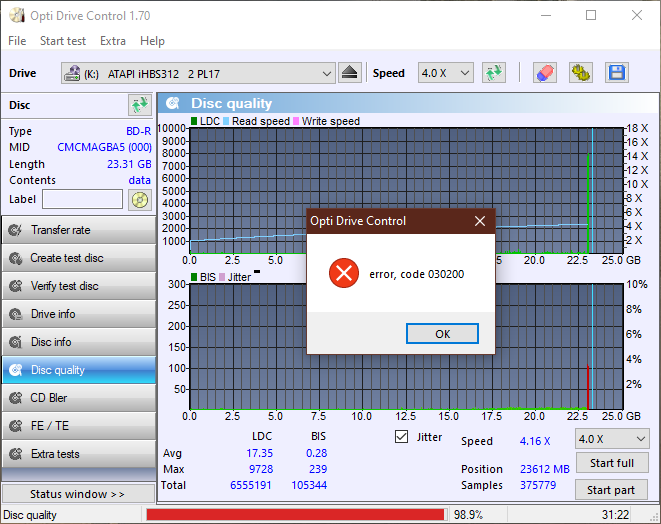Click the Samples value 375779
This screenshot has height=524, width=661.
click(538, 485)
